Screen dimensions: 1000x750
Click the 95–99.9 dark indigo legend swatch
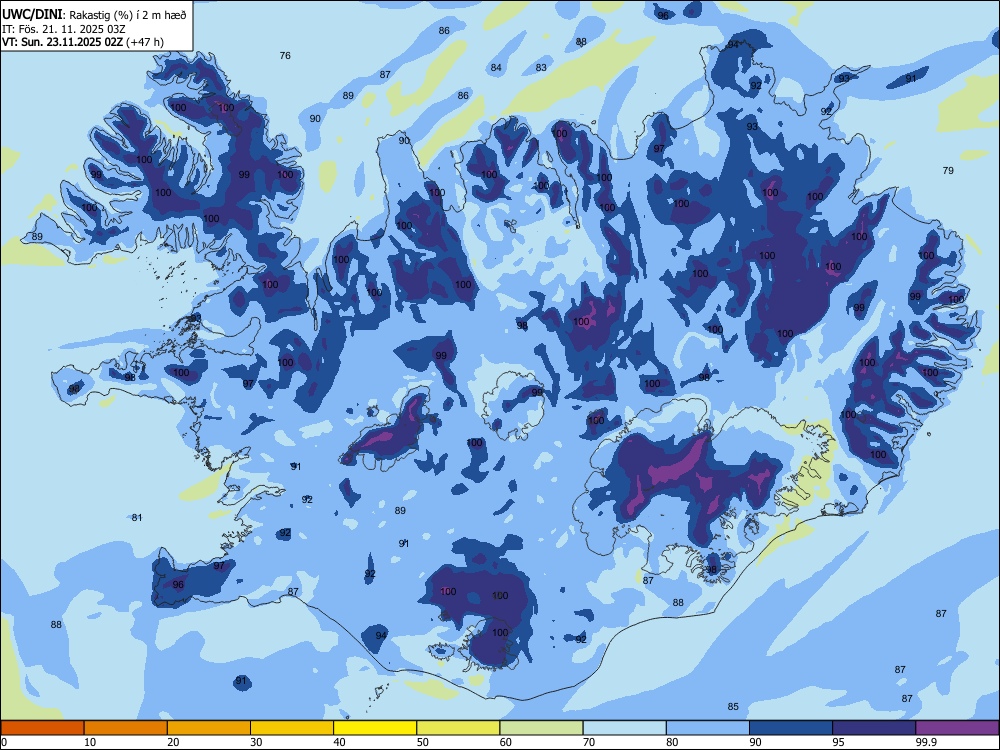click(874, 728)
